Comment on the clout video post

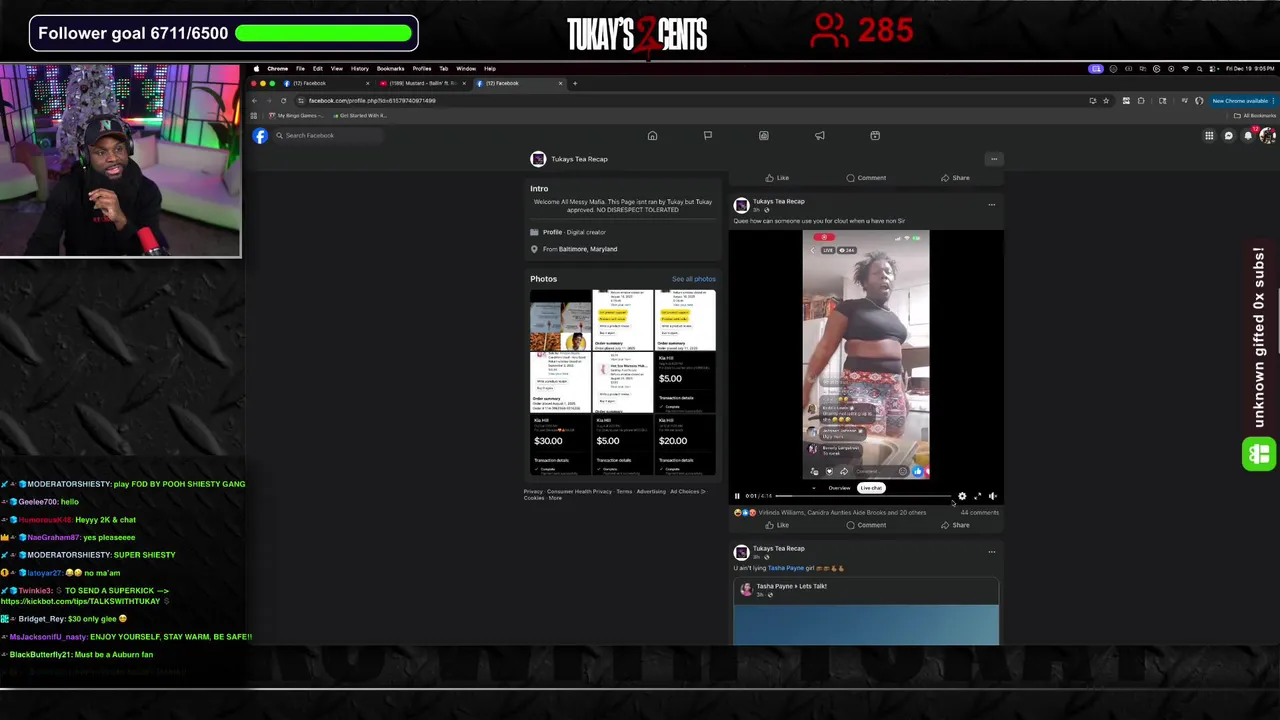click(x=866, y=525)
